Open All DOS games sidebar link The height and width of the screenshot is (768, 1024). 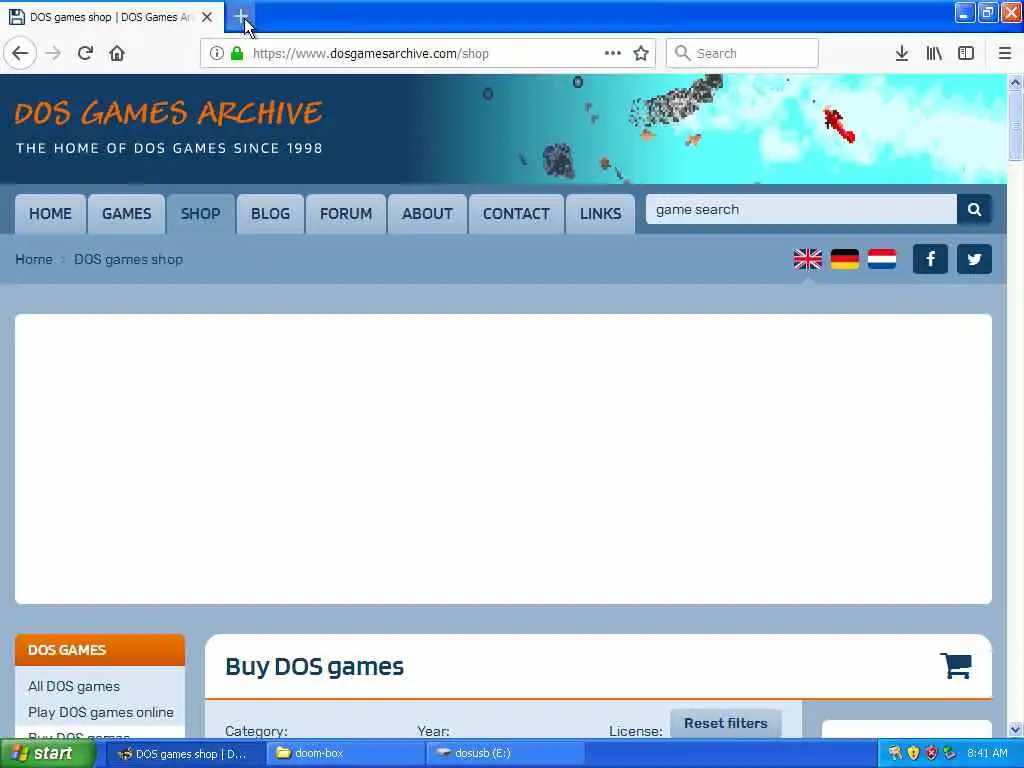pos(74,686)
